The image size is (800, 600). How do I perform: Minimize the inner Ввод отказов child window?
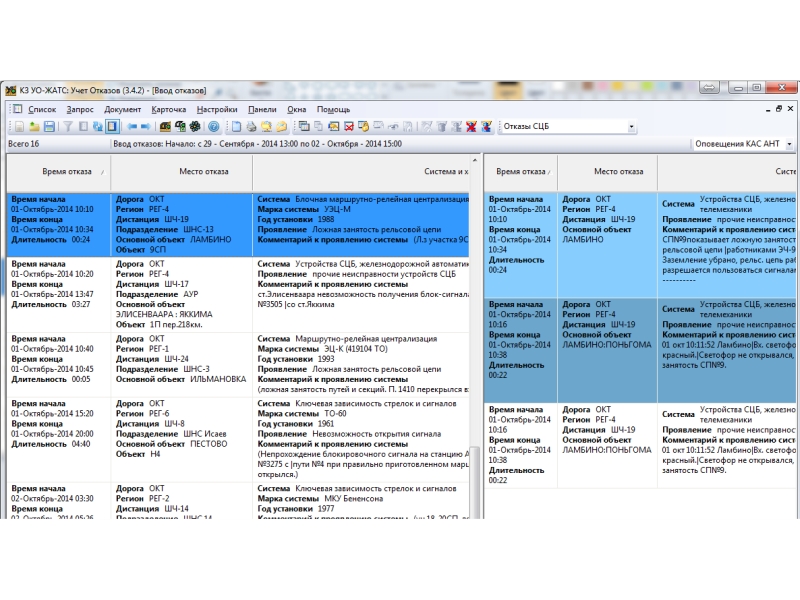pyautogui.click(x=768, y=109)
